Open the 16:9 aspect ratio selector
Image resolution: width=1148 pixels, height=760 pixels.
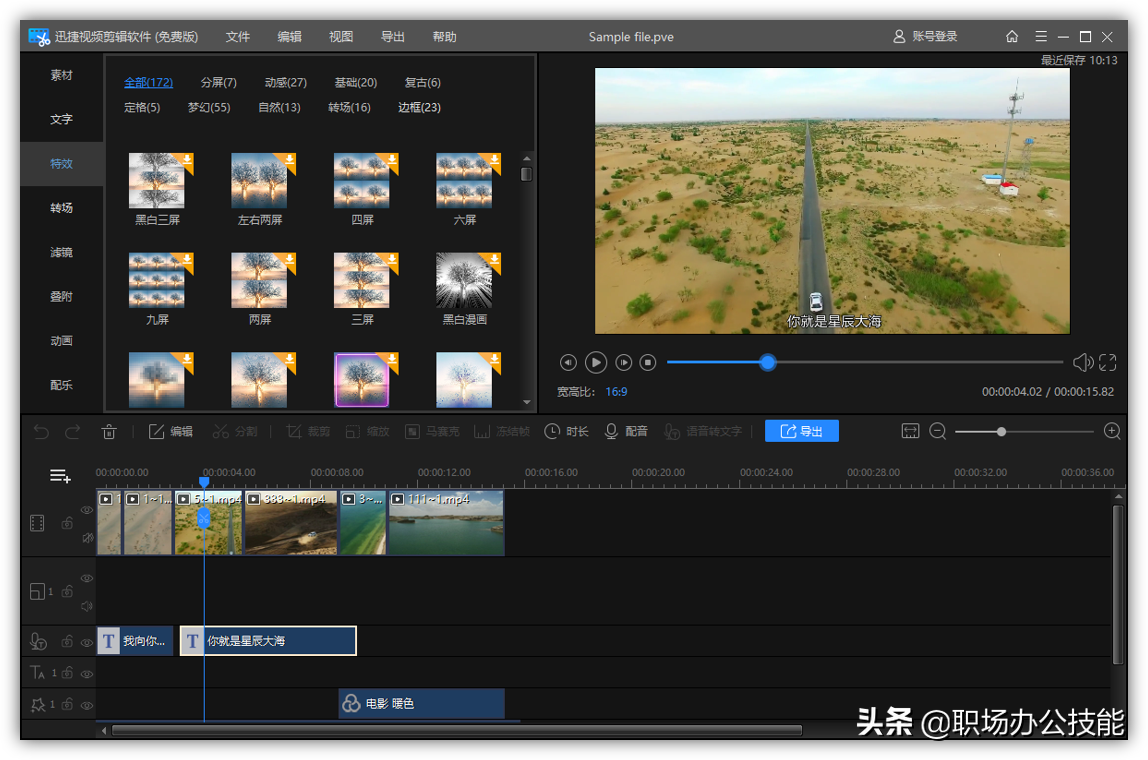[x=616, y=392]
